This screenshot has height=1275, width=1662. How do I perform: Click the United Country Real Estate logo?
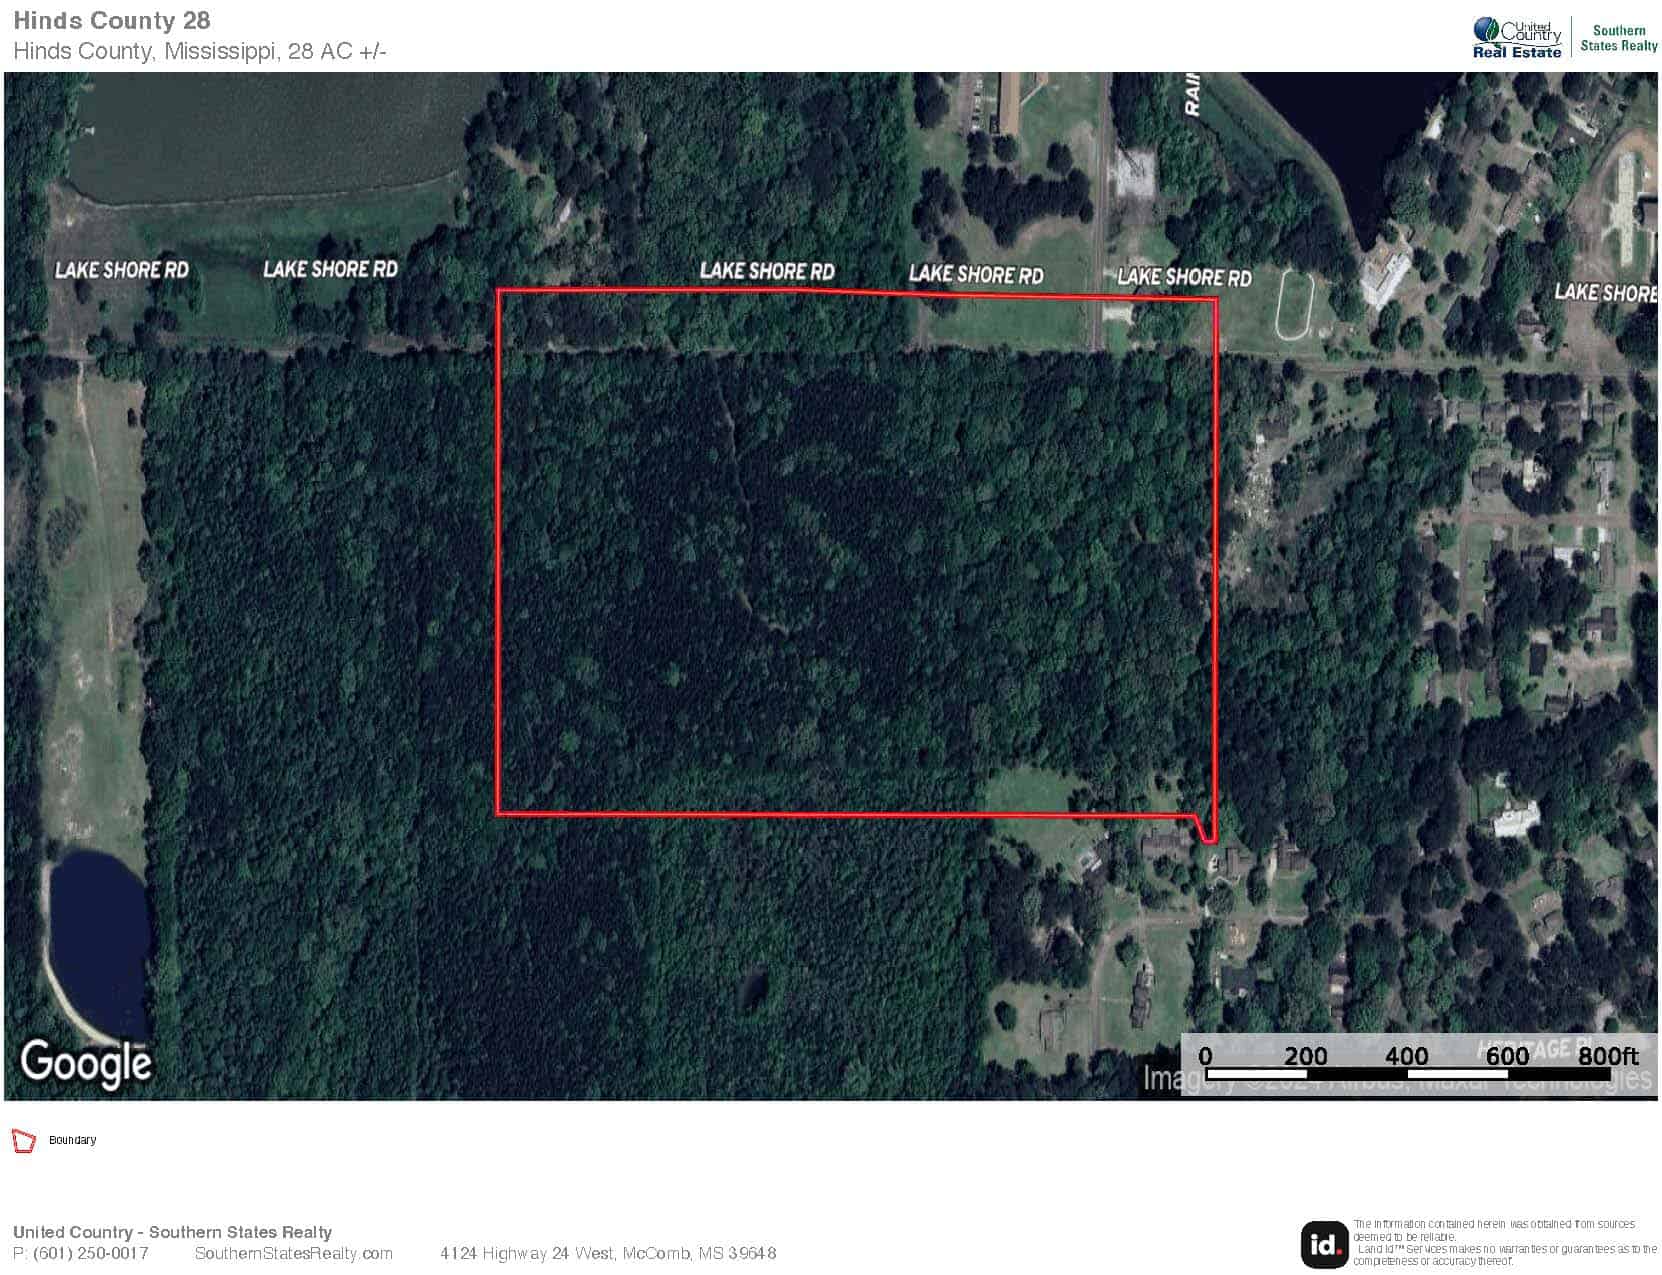tap(1516, 38)
